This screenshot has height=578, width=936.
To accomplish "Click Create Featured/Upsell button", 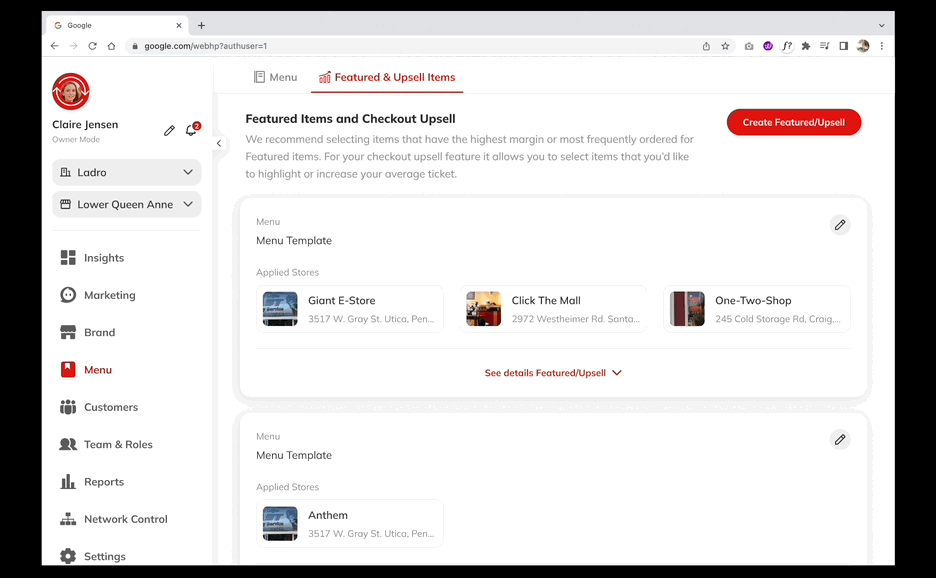I will (793, 122).
